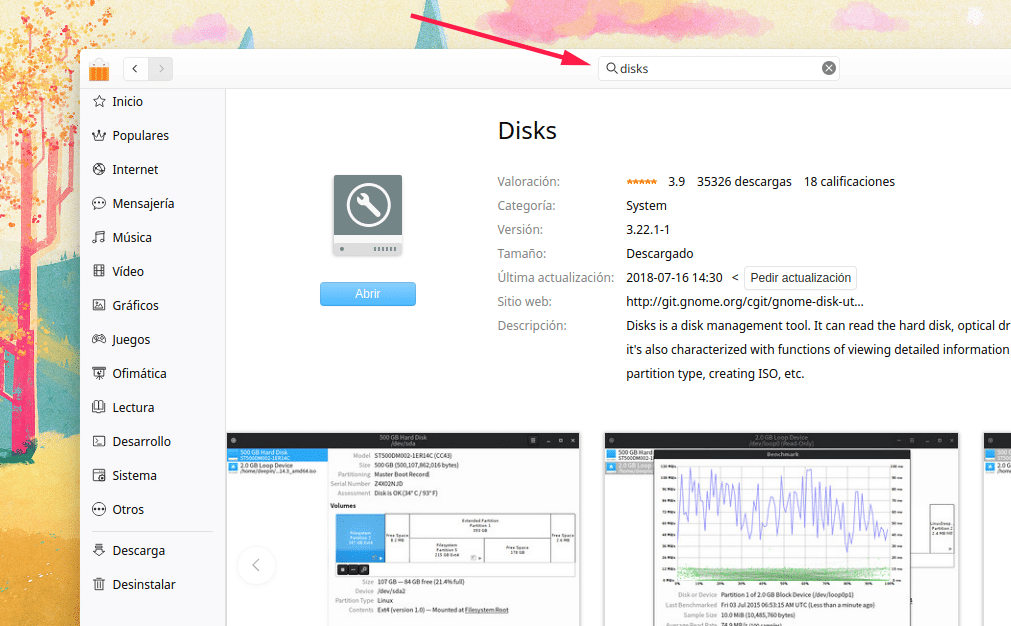Open the first Disks screenshot thumbnail
Image resolution: width=1011 pixels, height=626 pixels.
point(403,529)
